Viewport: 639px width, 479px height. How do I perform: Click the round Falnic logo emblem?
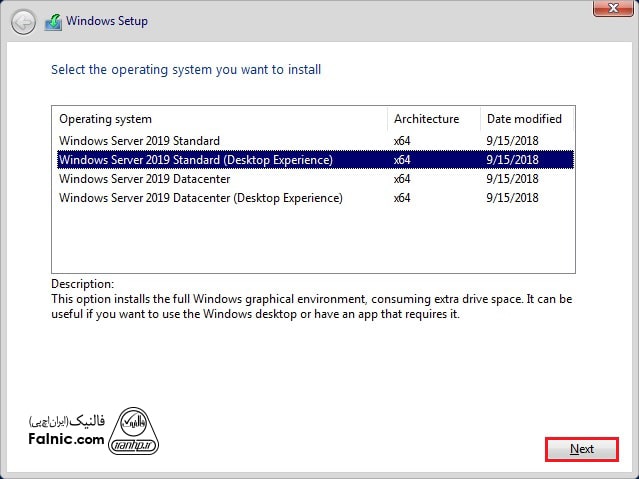click(139, 430)
